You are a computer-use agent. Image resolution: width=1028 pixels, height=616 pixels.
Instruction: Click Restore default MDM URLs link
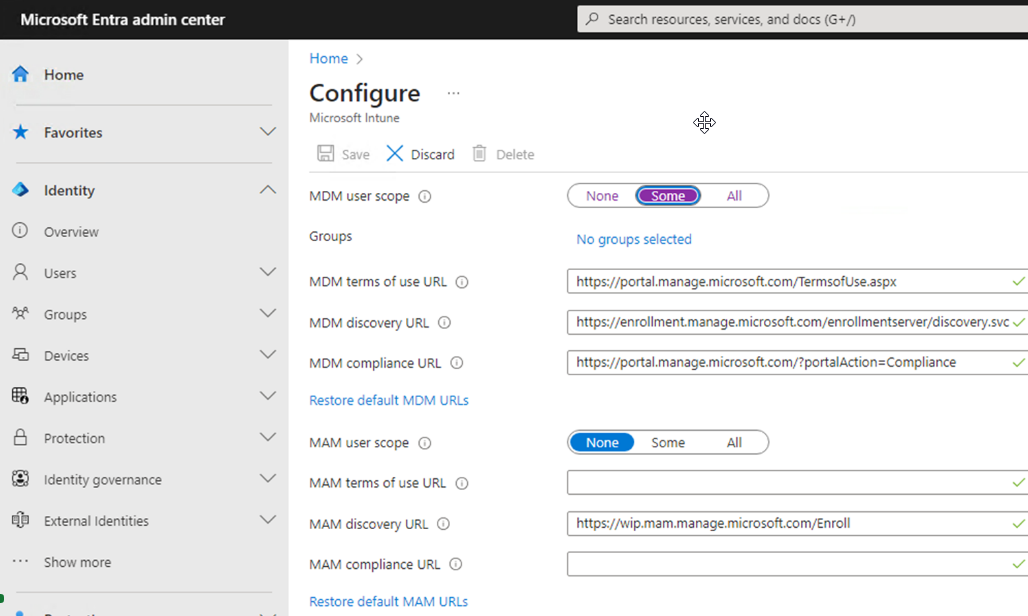pyautogui.click(x=389, y=400)
